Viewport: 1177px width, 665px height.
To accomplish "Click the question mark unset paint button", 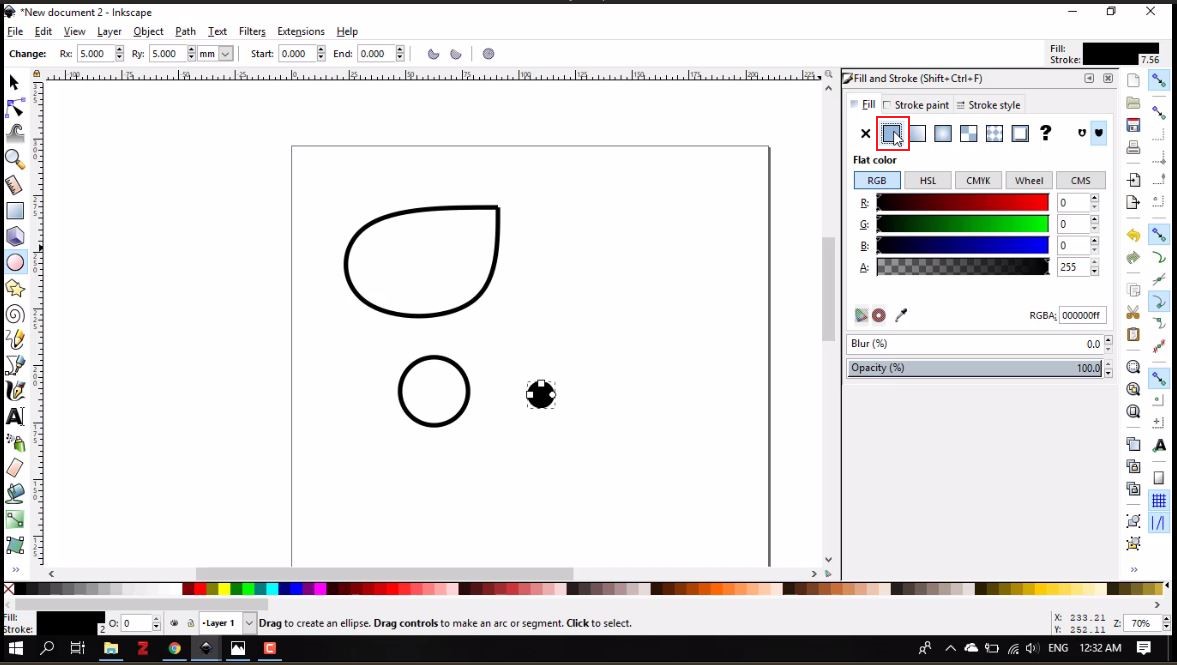I will (1046, 134).
